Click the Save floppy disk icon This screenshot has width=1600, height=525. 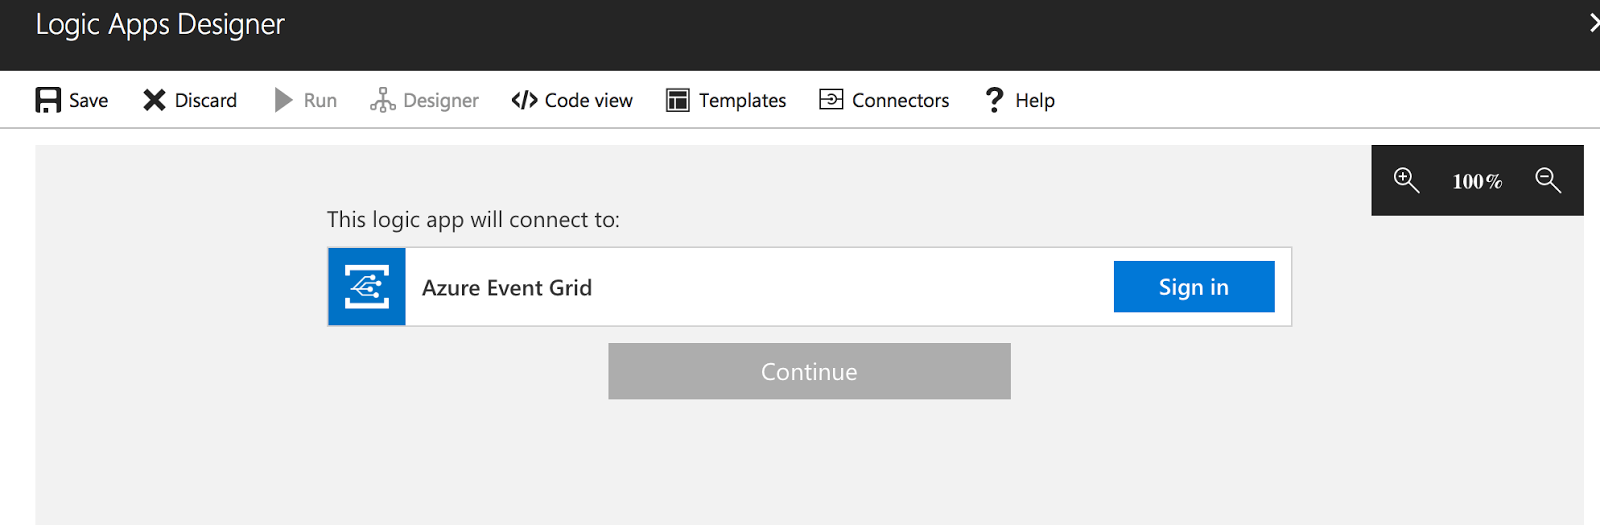pyautogui.click(x=48, y=100)
